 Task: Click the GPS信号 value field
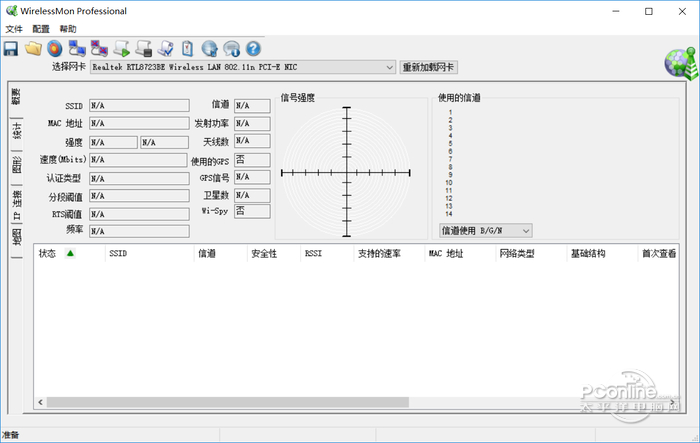(x=252, y=177)
